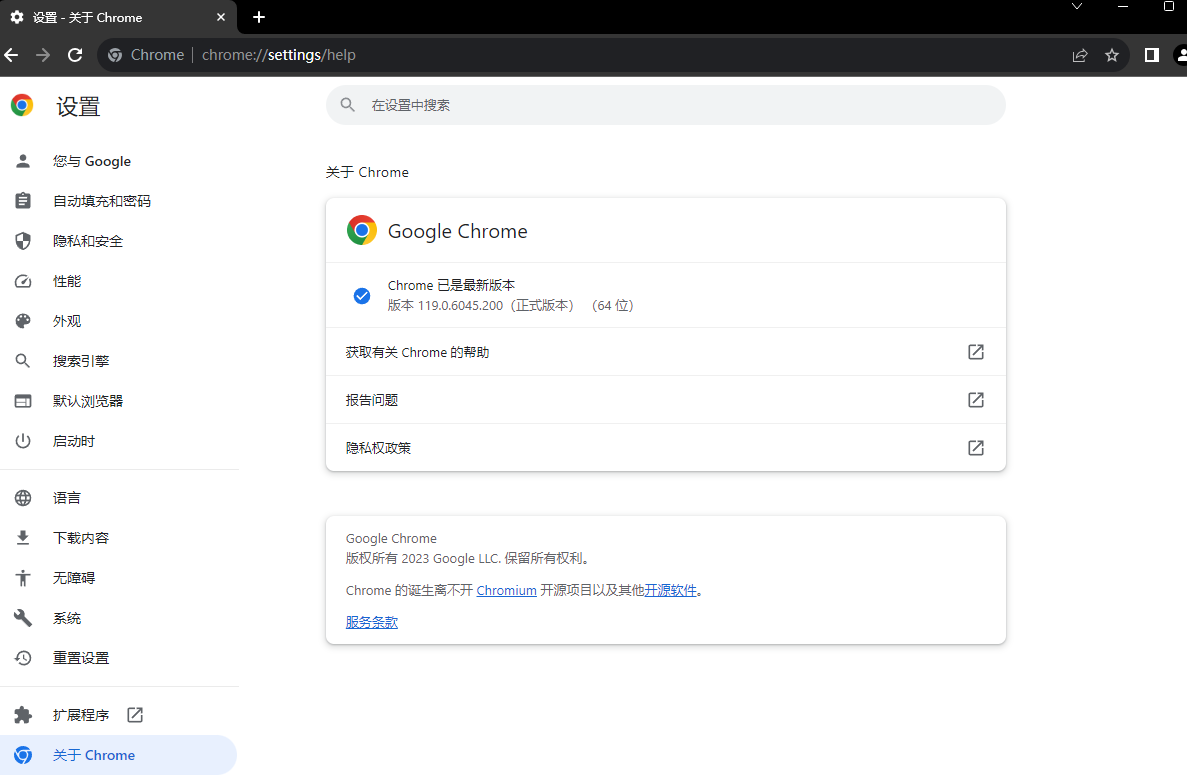Screen dimensions: 1187x780
Task: Toggle the browser side panel icon
Action: 1151,55
